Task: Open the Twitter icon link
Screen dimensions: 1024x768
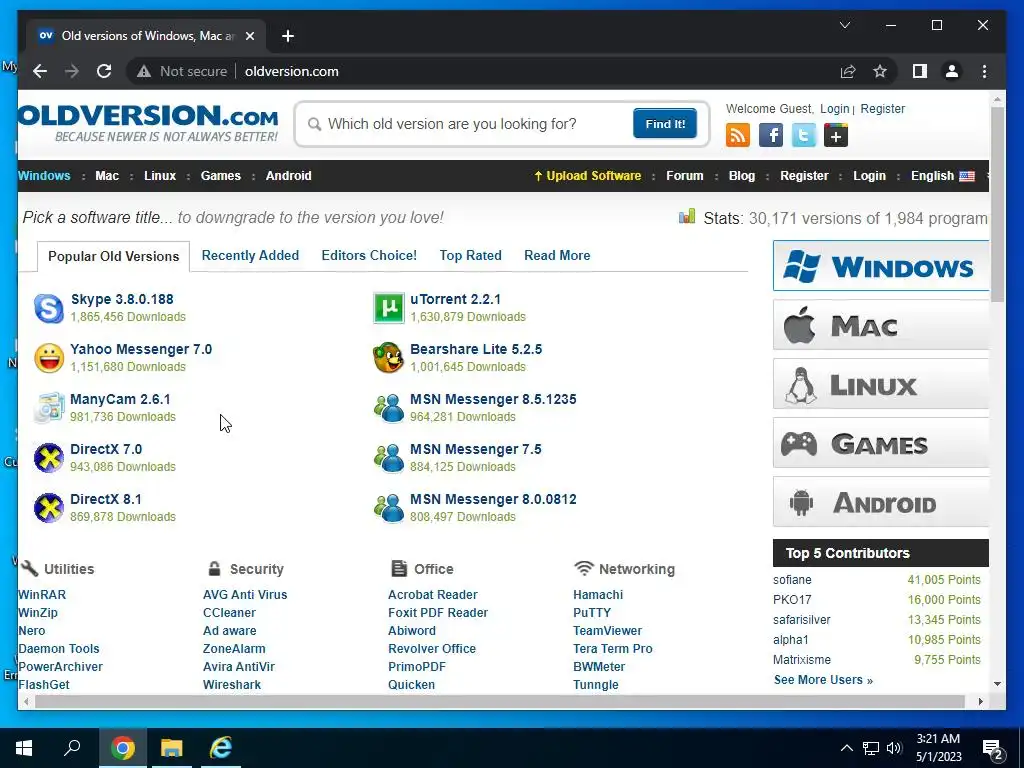Action: (803, 136)
